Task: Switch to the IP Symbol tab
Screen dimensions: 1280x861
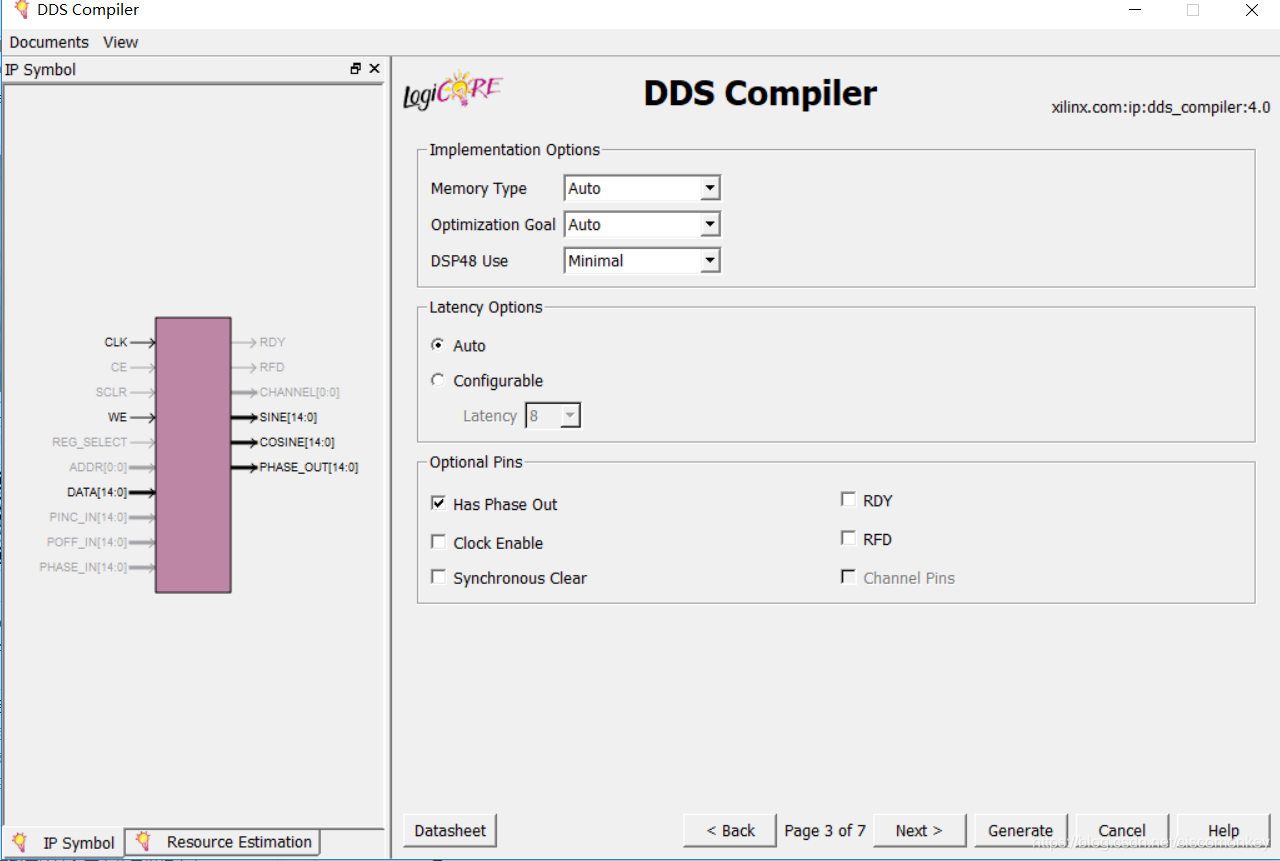Action: [64, 843]
